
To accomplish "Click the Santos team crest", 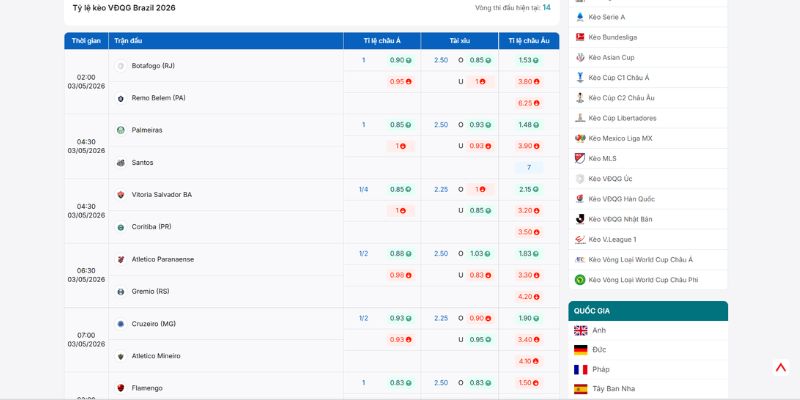I will (x=120, y=163).
